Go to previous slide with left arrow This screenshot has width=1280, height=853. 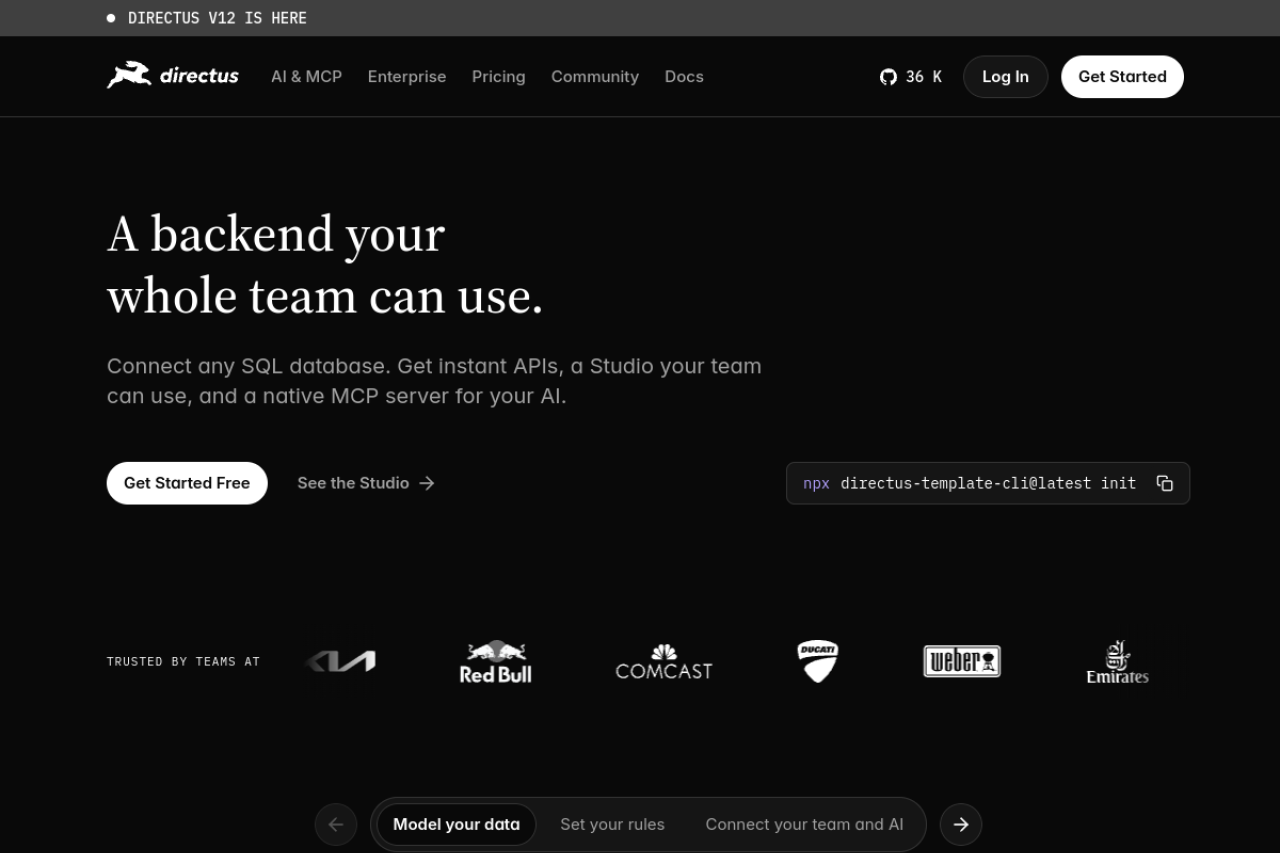(336, 824)
